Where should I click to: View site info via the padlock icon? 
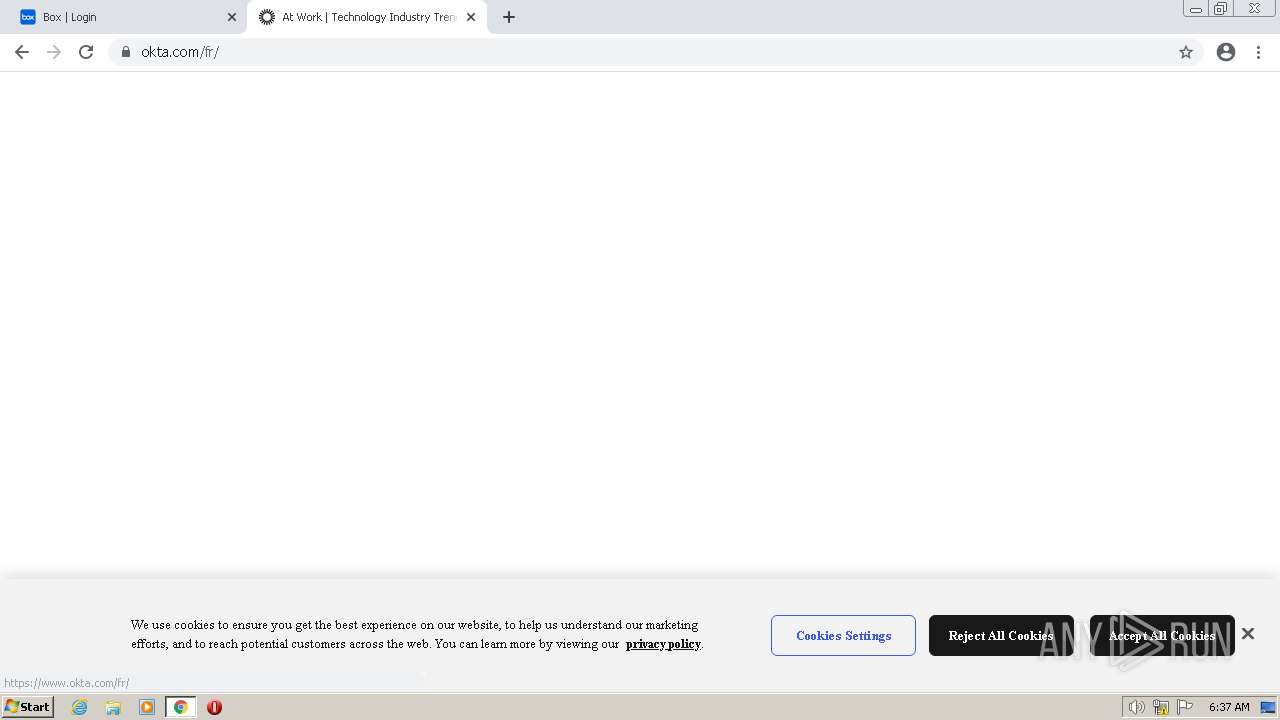coord(126,52)
